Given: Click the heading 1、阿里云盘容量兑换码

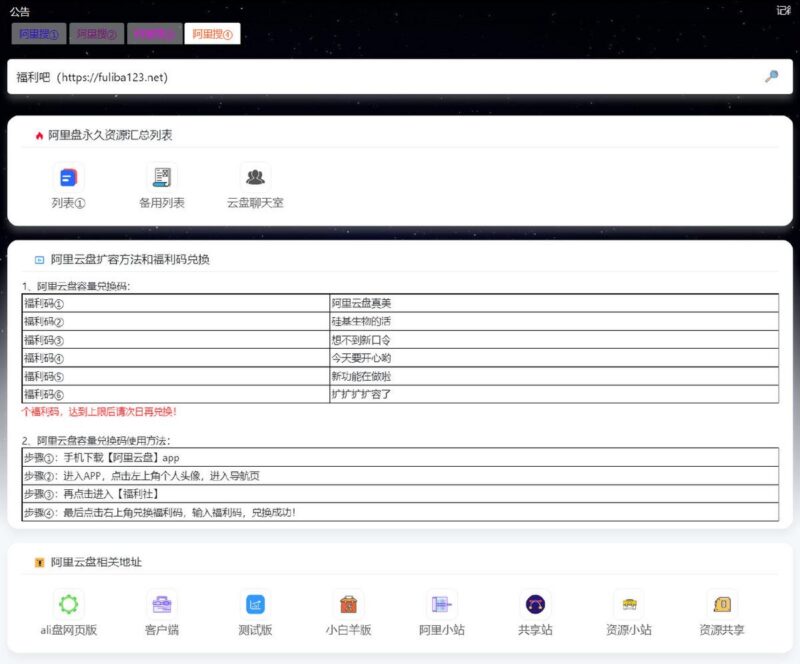Looking at the screenshot, I should [x=76, y=286].
